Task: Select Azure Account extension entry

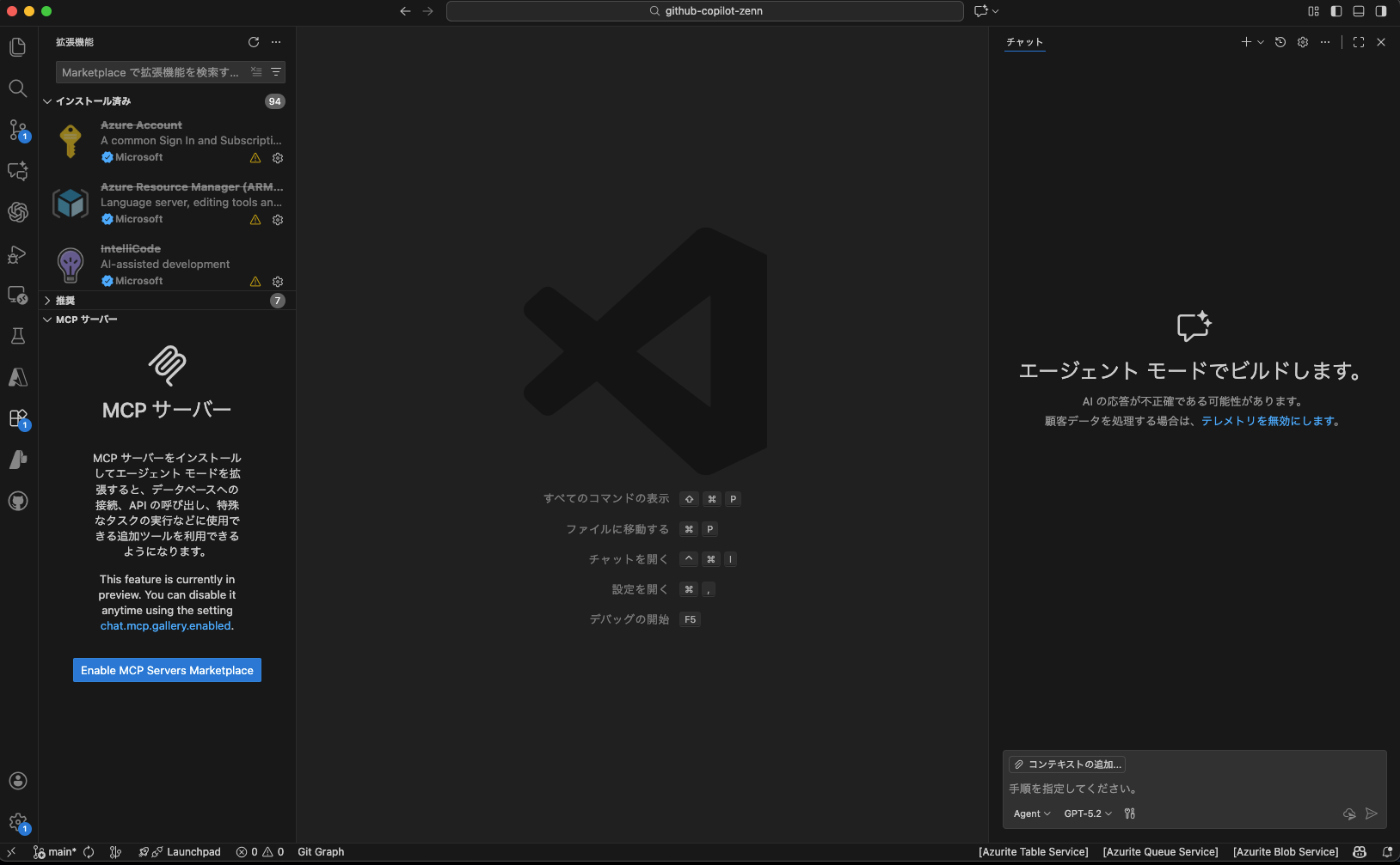Action: 167,141
